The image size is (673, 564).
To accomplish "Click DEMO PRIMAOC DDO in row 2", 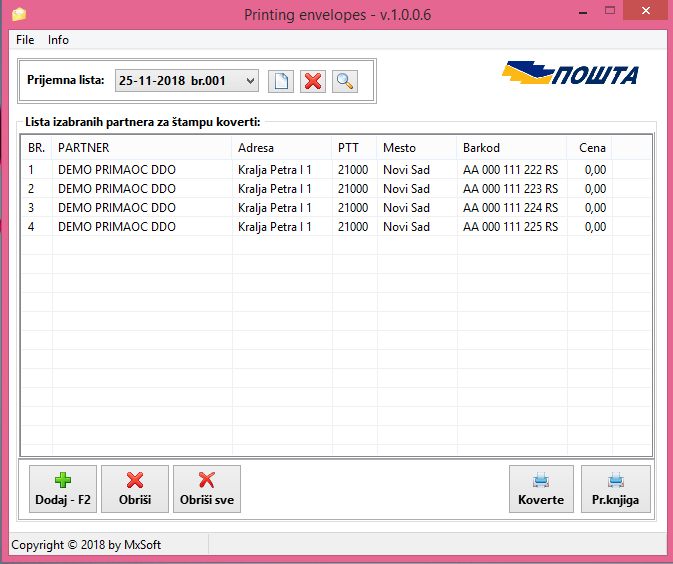I will 117,189.
